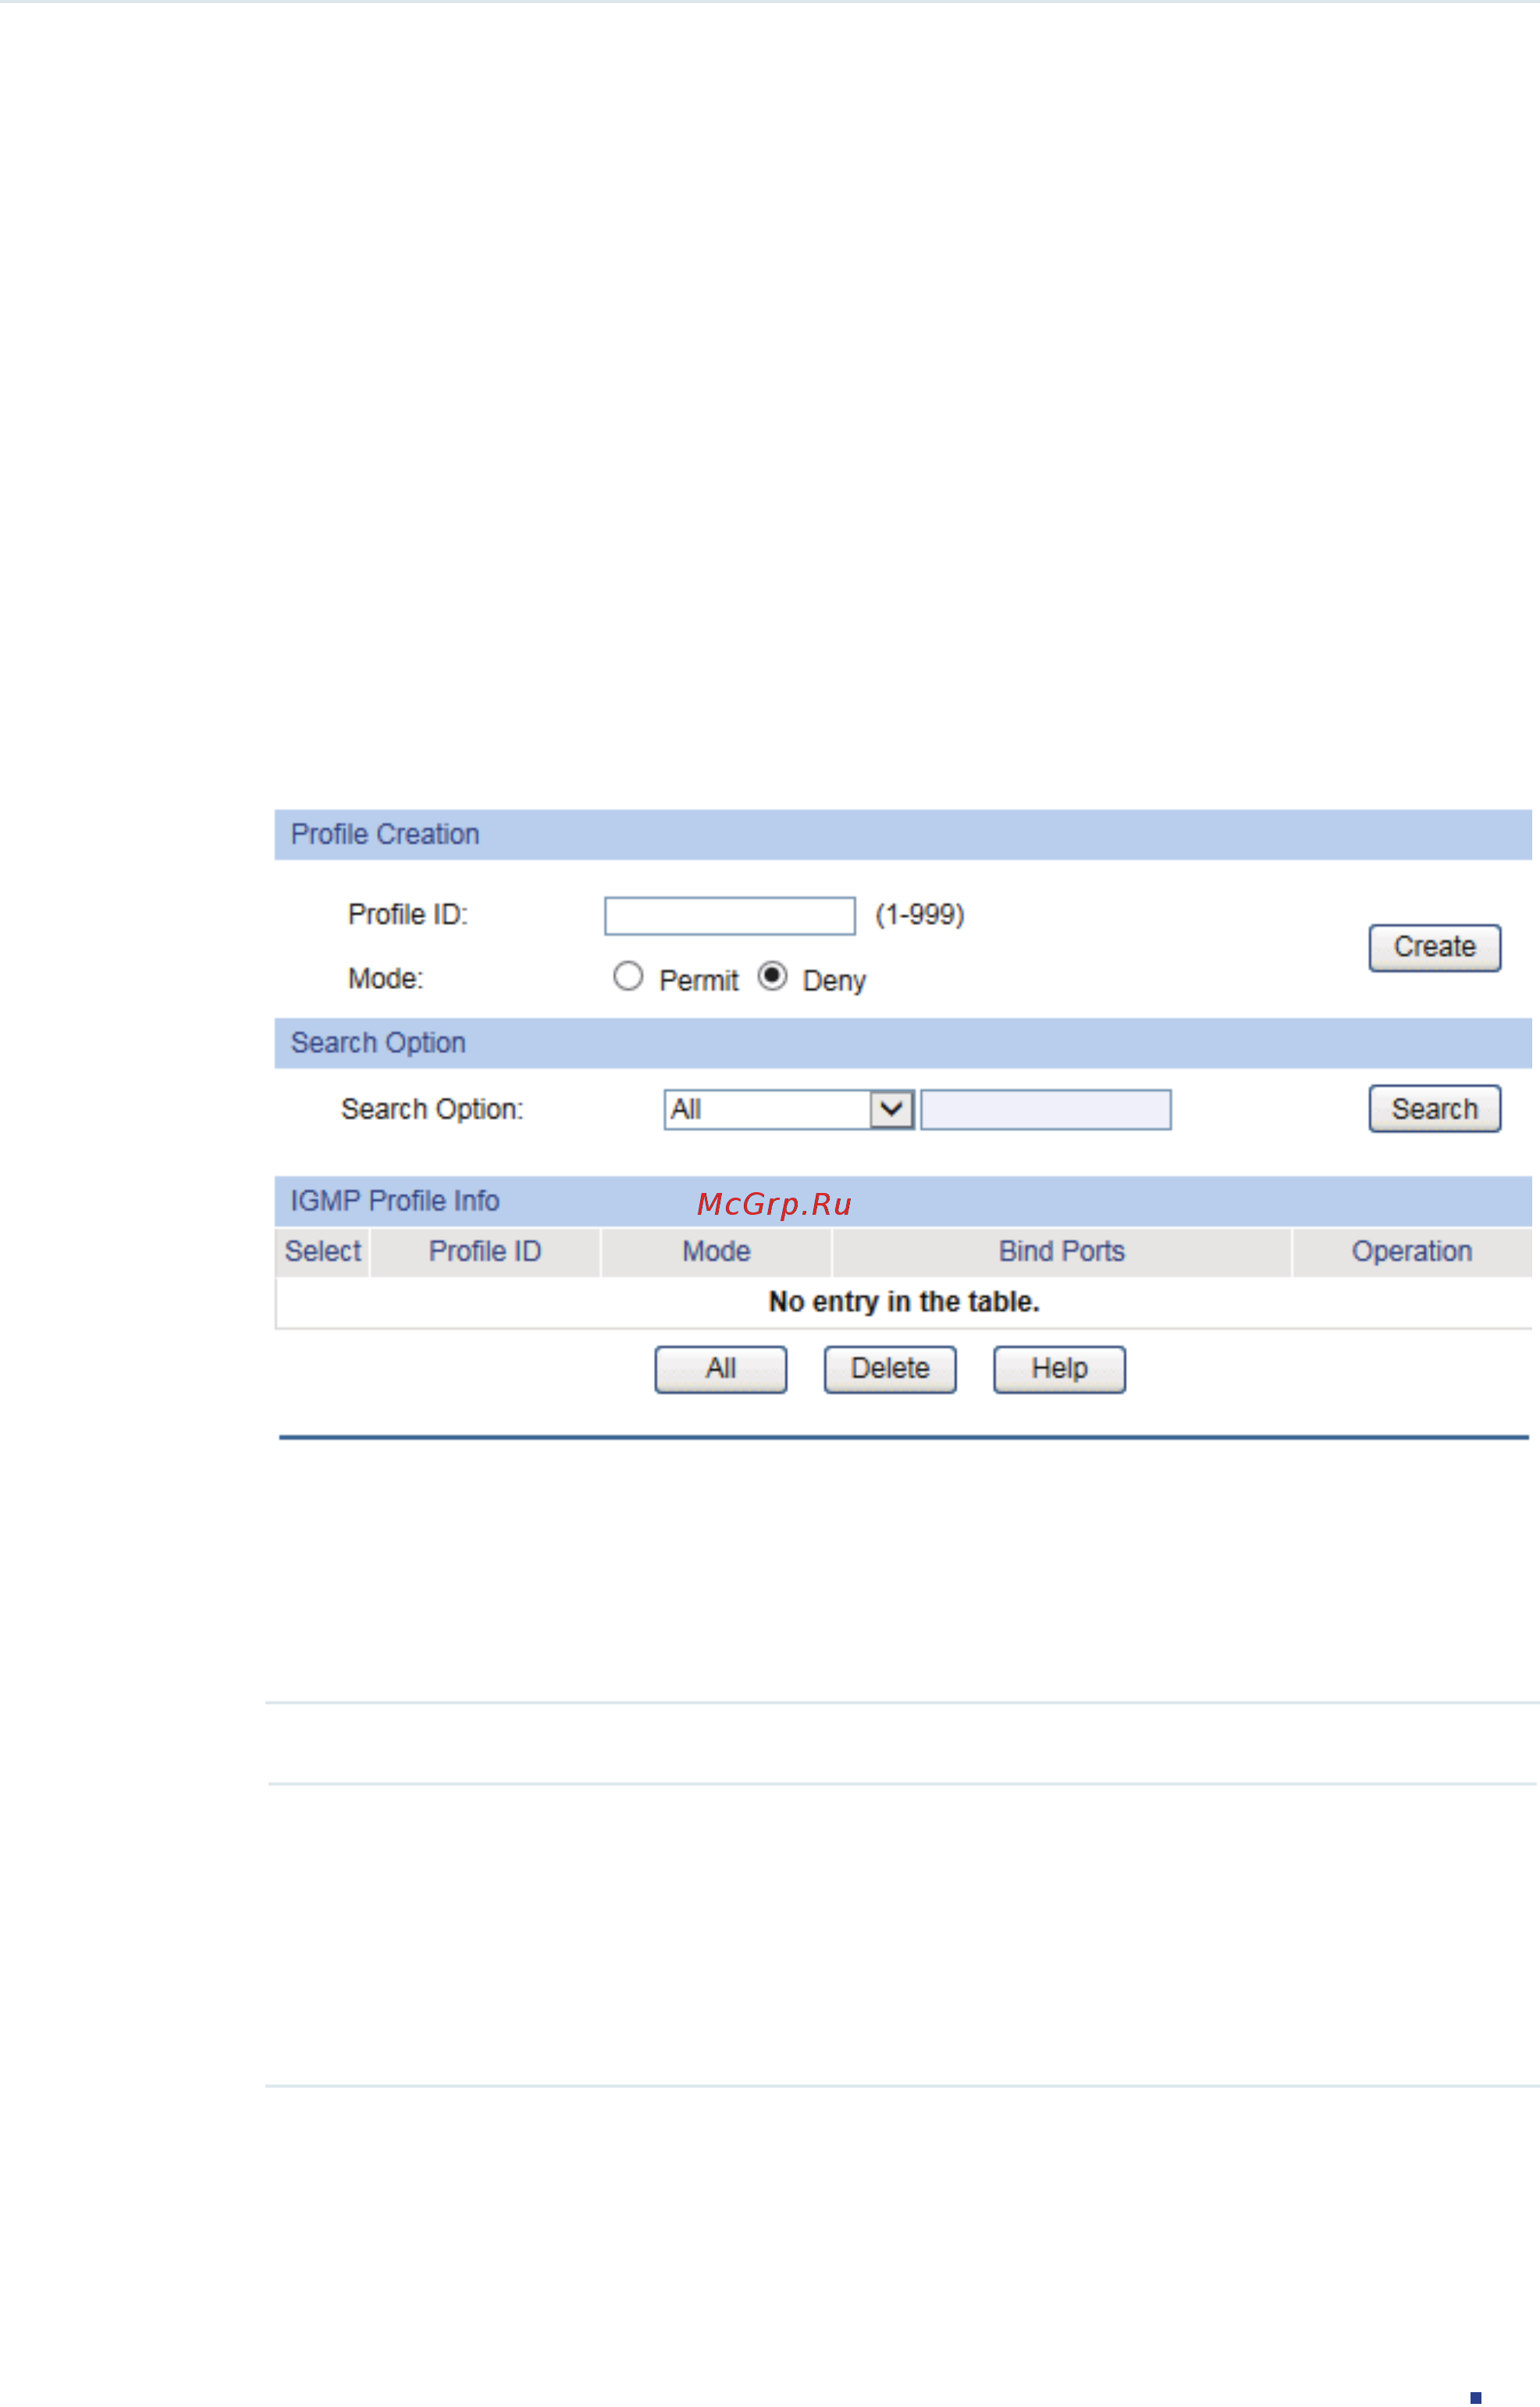Click the Create button

1435,948
